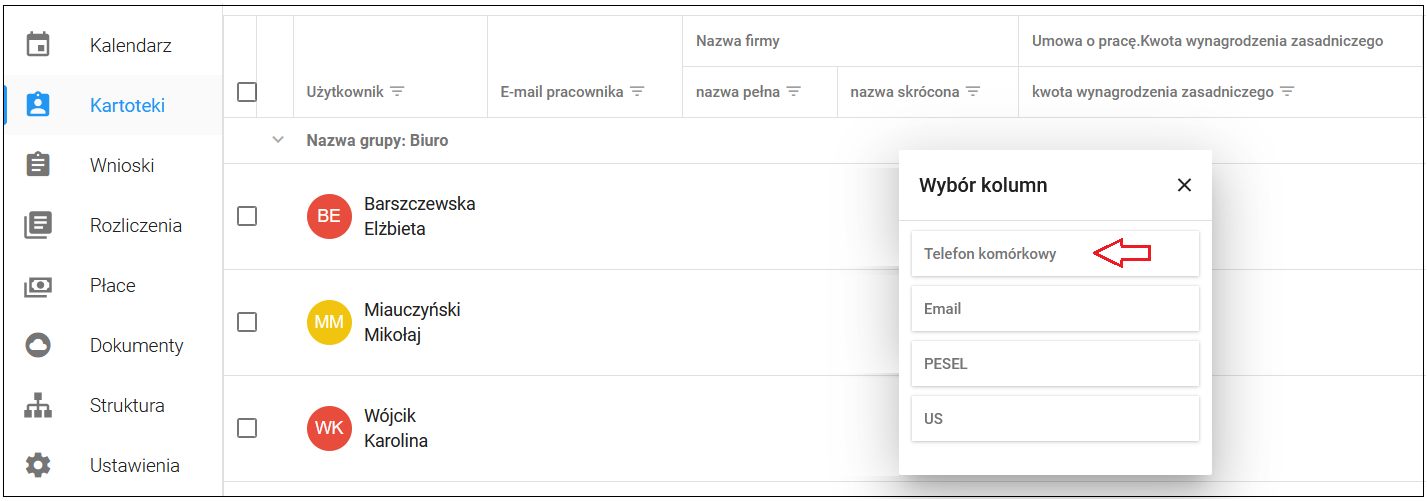Open filter for nazwa skrócona column
Viewport: 1427px width, 501px height.
click(972, 92)
